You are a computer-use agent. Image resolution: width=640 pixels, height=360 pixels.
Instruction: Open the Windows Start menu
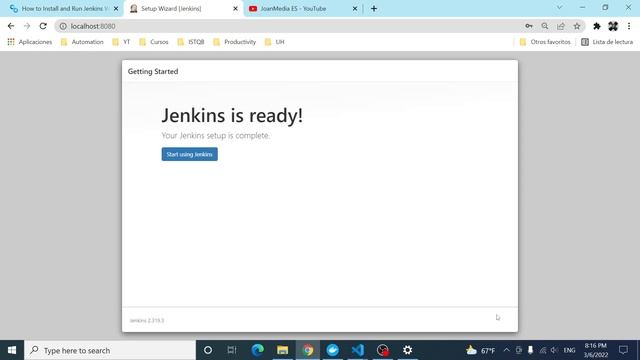pyautogui.click(x=12, y=350)
